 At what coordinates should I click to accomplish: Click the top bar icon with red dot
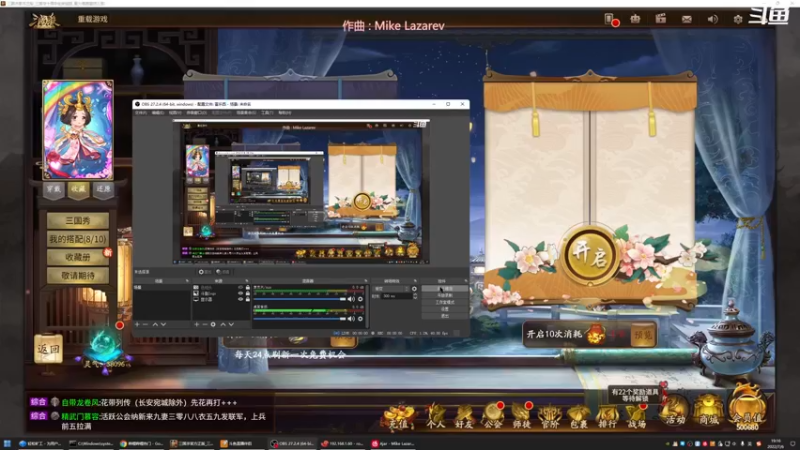coord(611,19)
